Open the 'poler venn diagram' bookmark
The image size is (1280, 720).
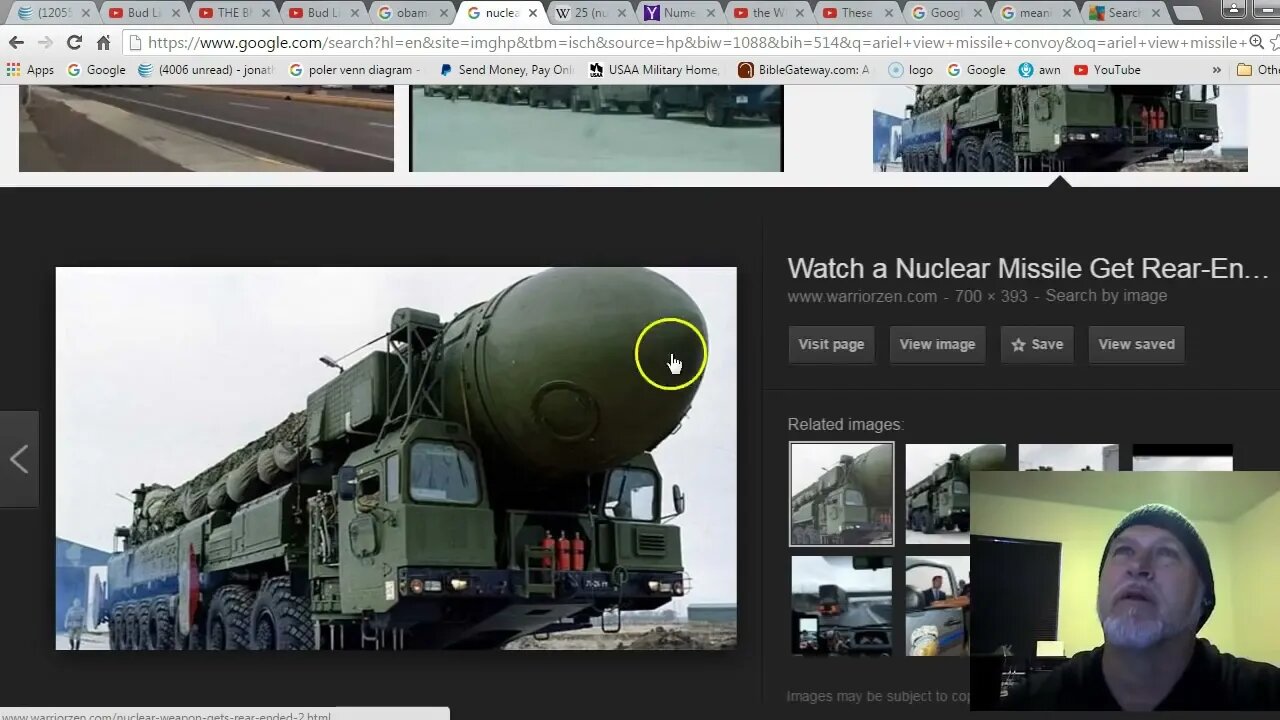point(356,70)
